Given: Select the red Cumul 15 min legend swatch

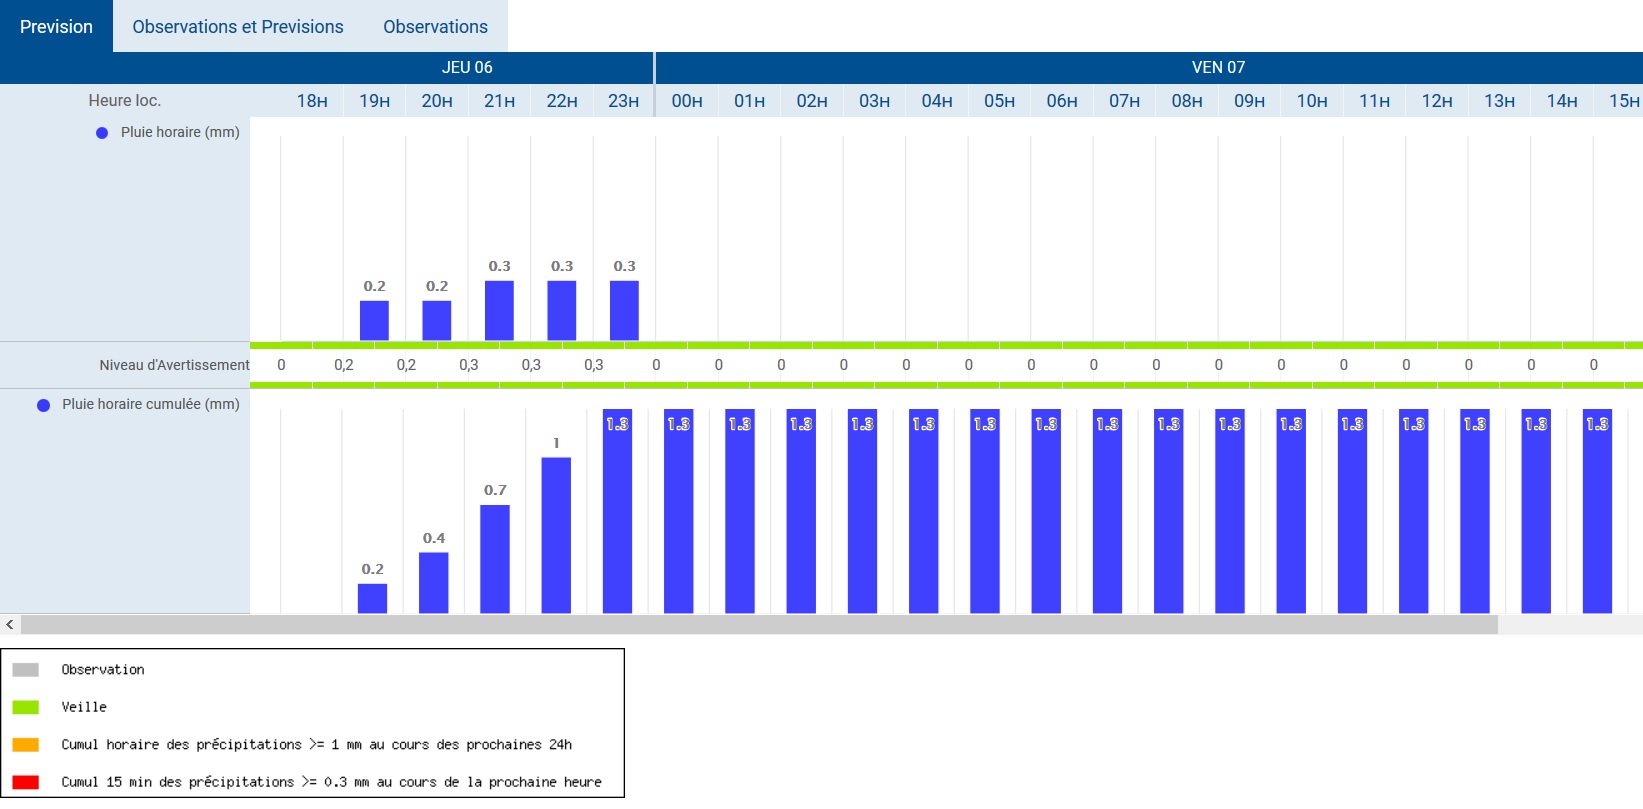Looking at the screenshot, I should (x=26, y=782).
